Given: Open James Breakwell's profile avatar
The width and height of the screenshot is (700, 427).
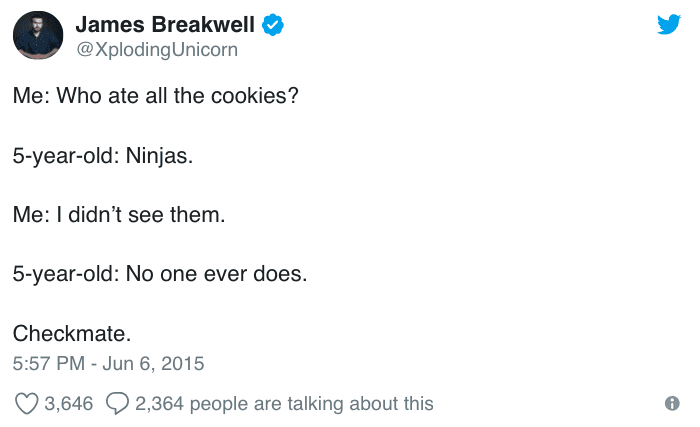Looking at the screenshot, I should [x=38, y=35].
